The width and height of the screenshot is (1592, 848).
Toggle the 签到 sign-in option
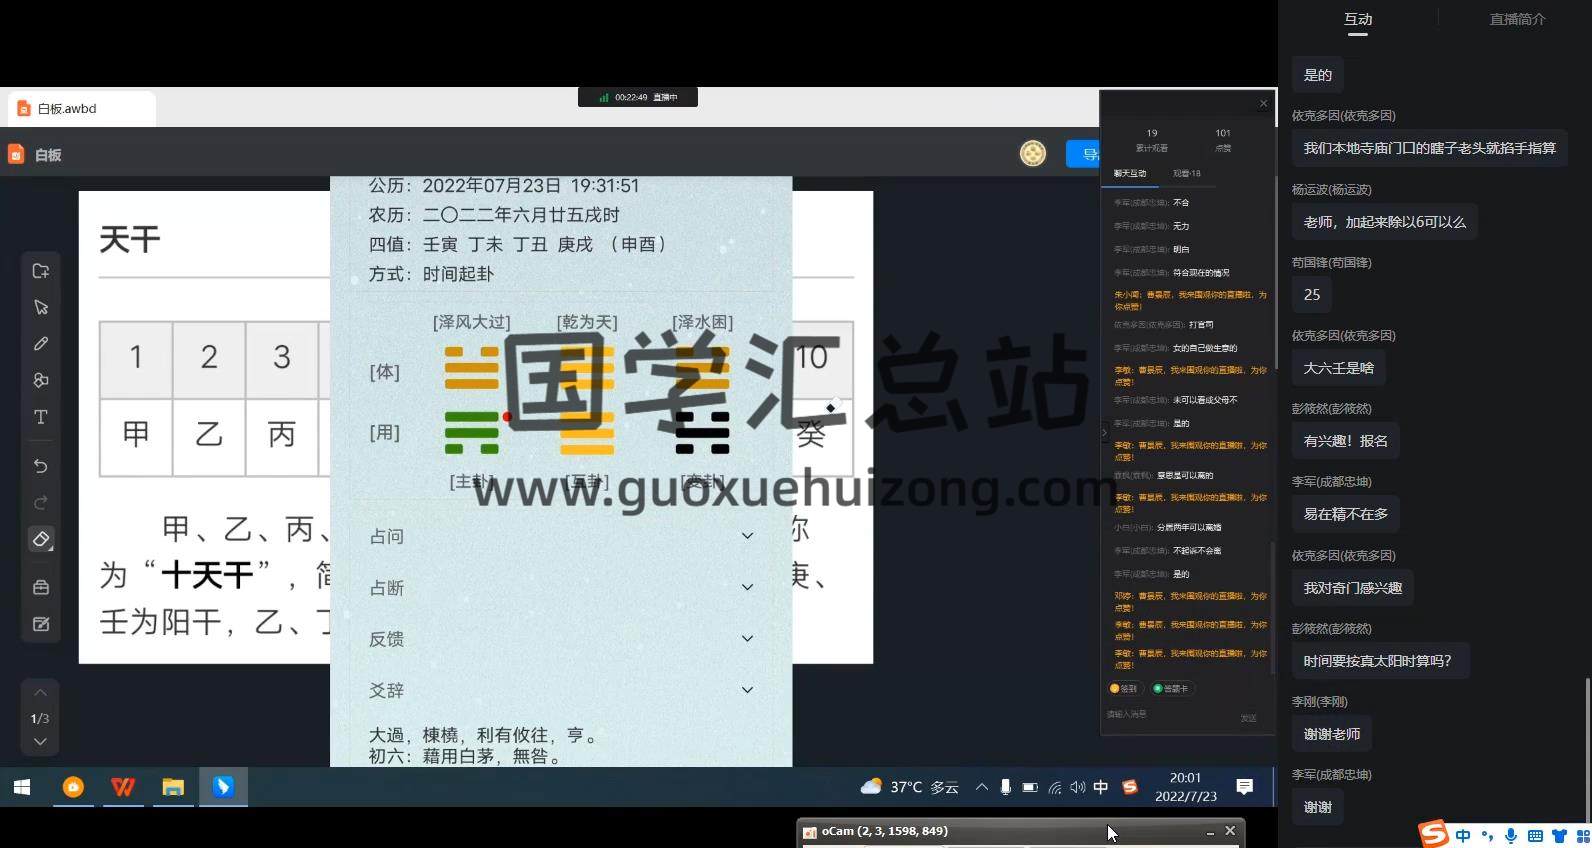coord(1124,688)
